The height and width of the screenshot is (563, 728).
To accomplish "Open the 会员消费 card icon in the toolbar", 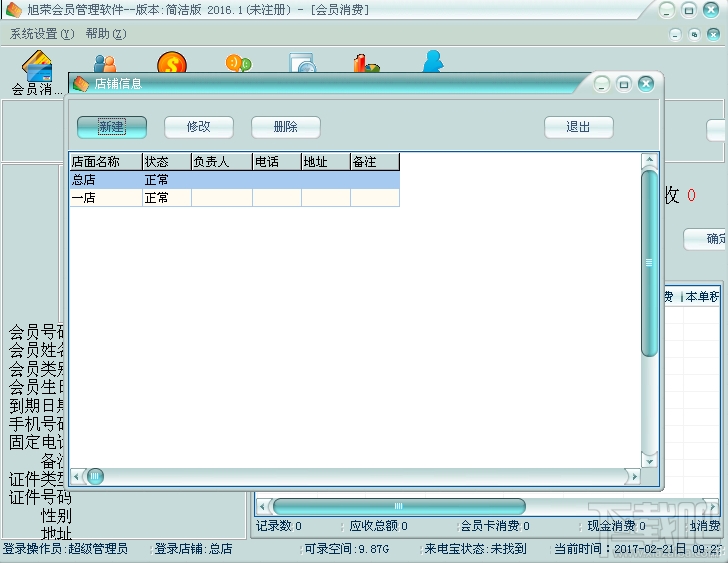I will 37,71.
